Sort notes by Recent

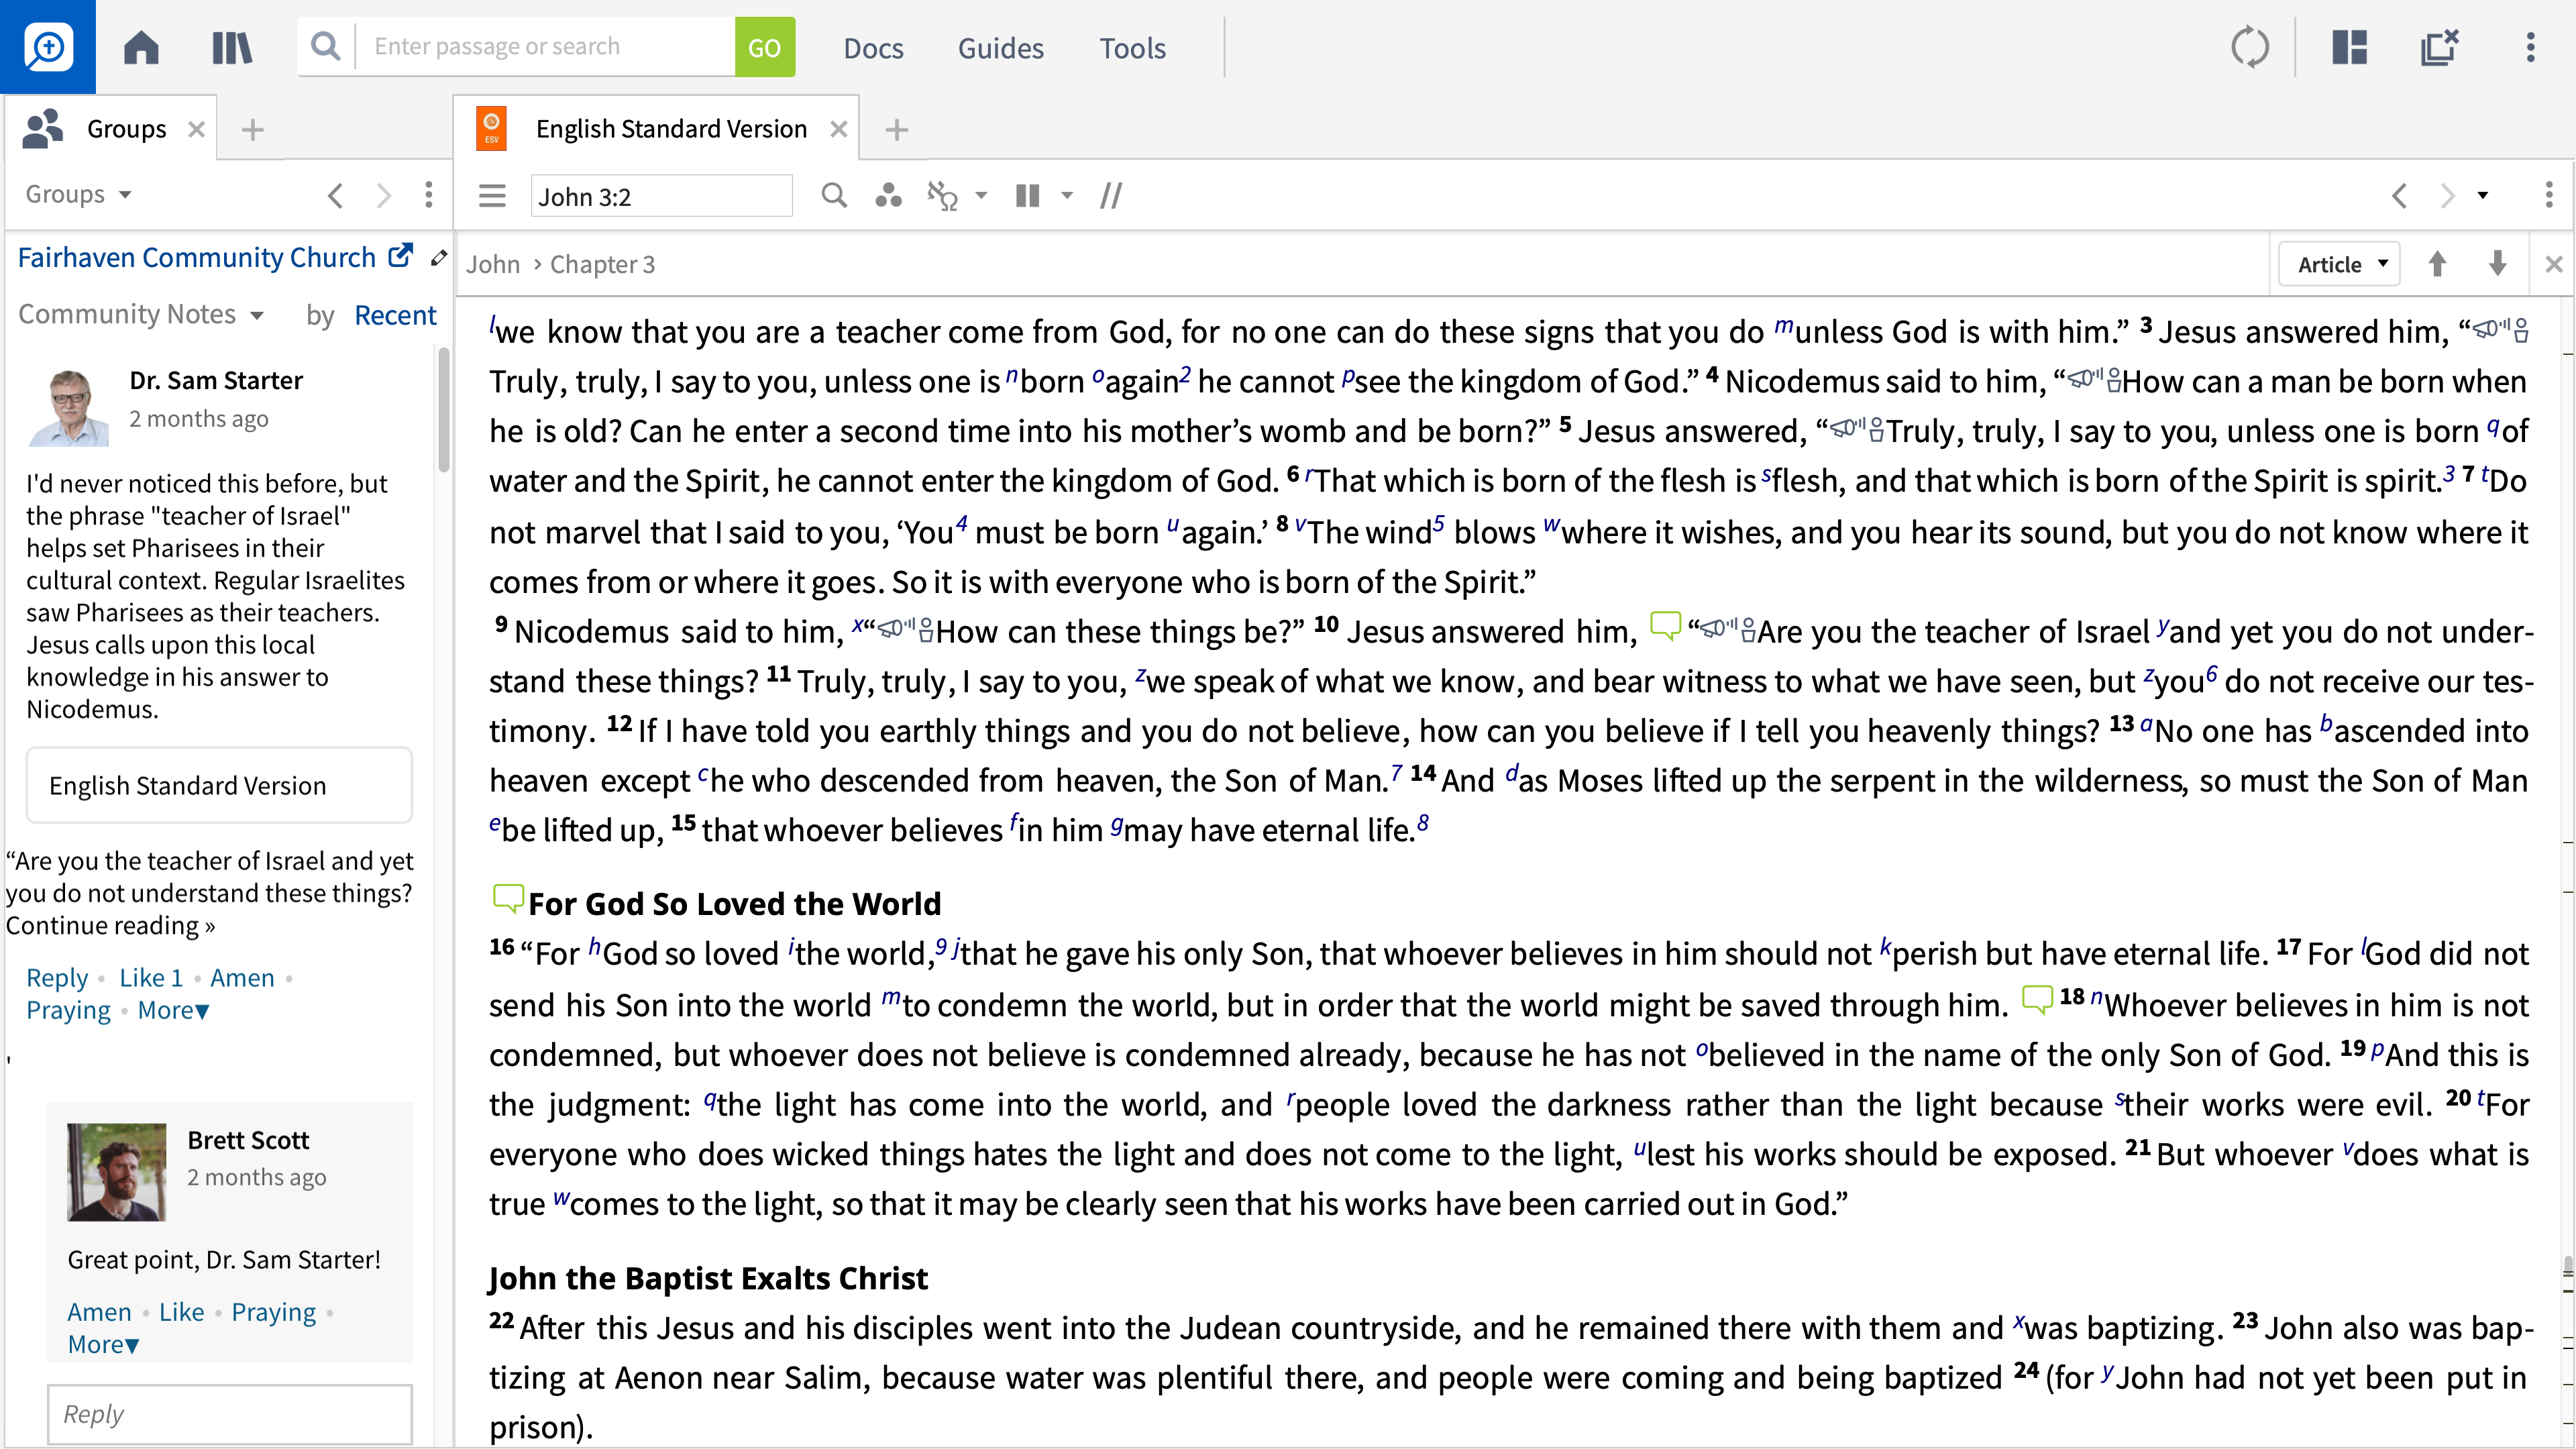click(395, 315)
